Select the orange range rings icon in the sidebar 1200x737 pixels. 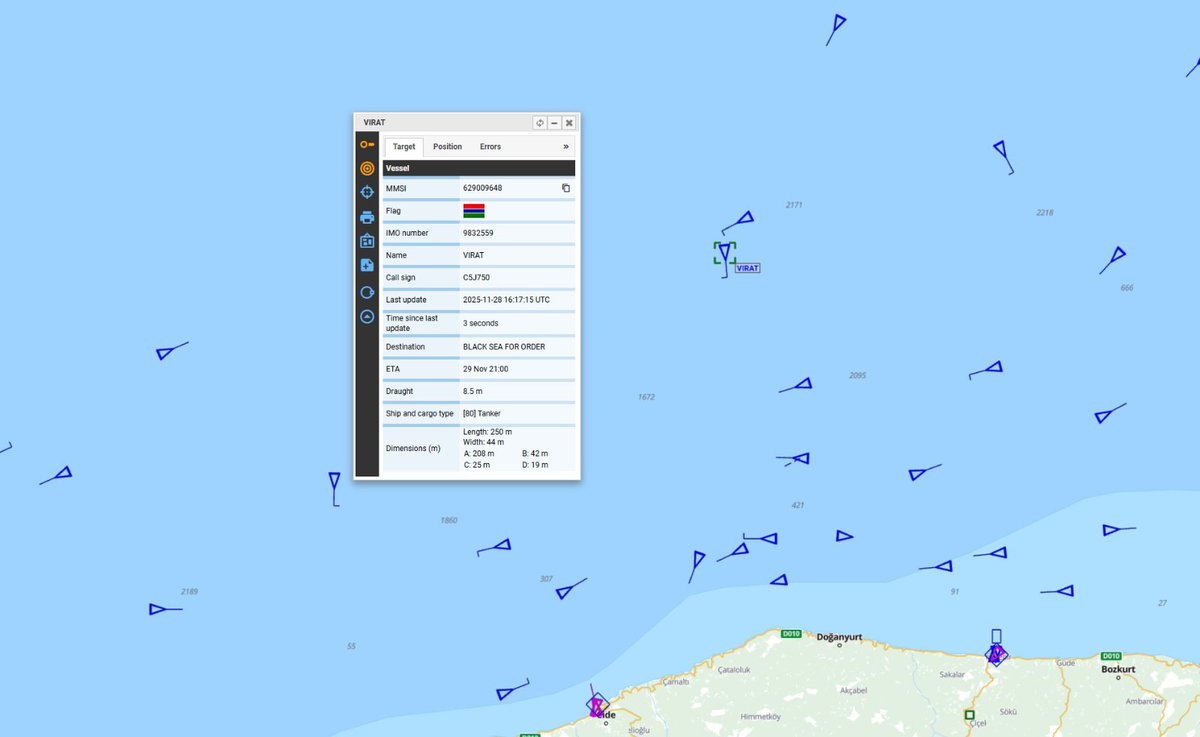click(367, 168)
